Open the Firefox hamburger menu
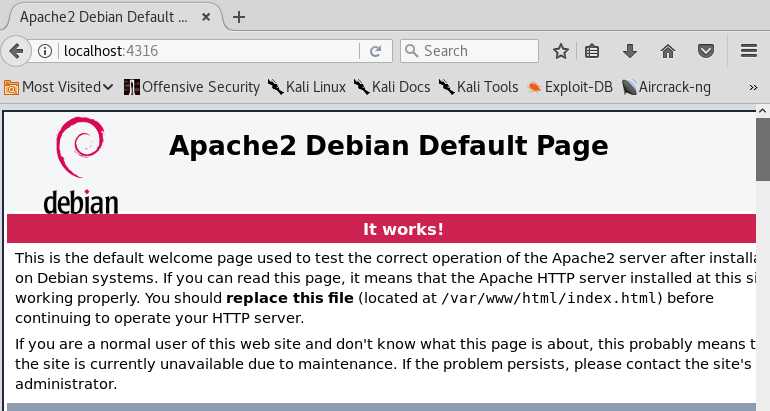The image size is (770, 411). pos(749,51)
